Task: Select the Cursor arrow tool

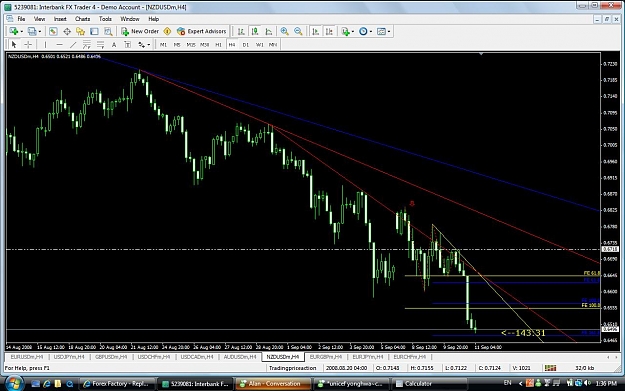Action: 14,45
